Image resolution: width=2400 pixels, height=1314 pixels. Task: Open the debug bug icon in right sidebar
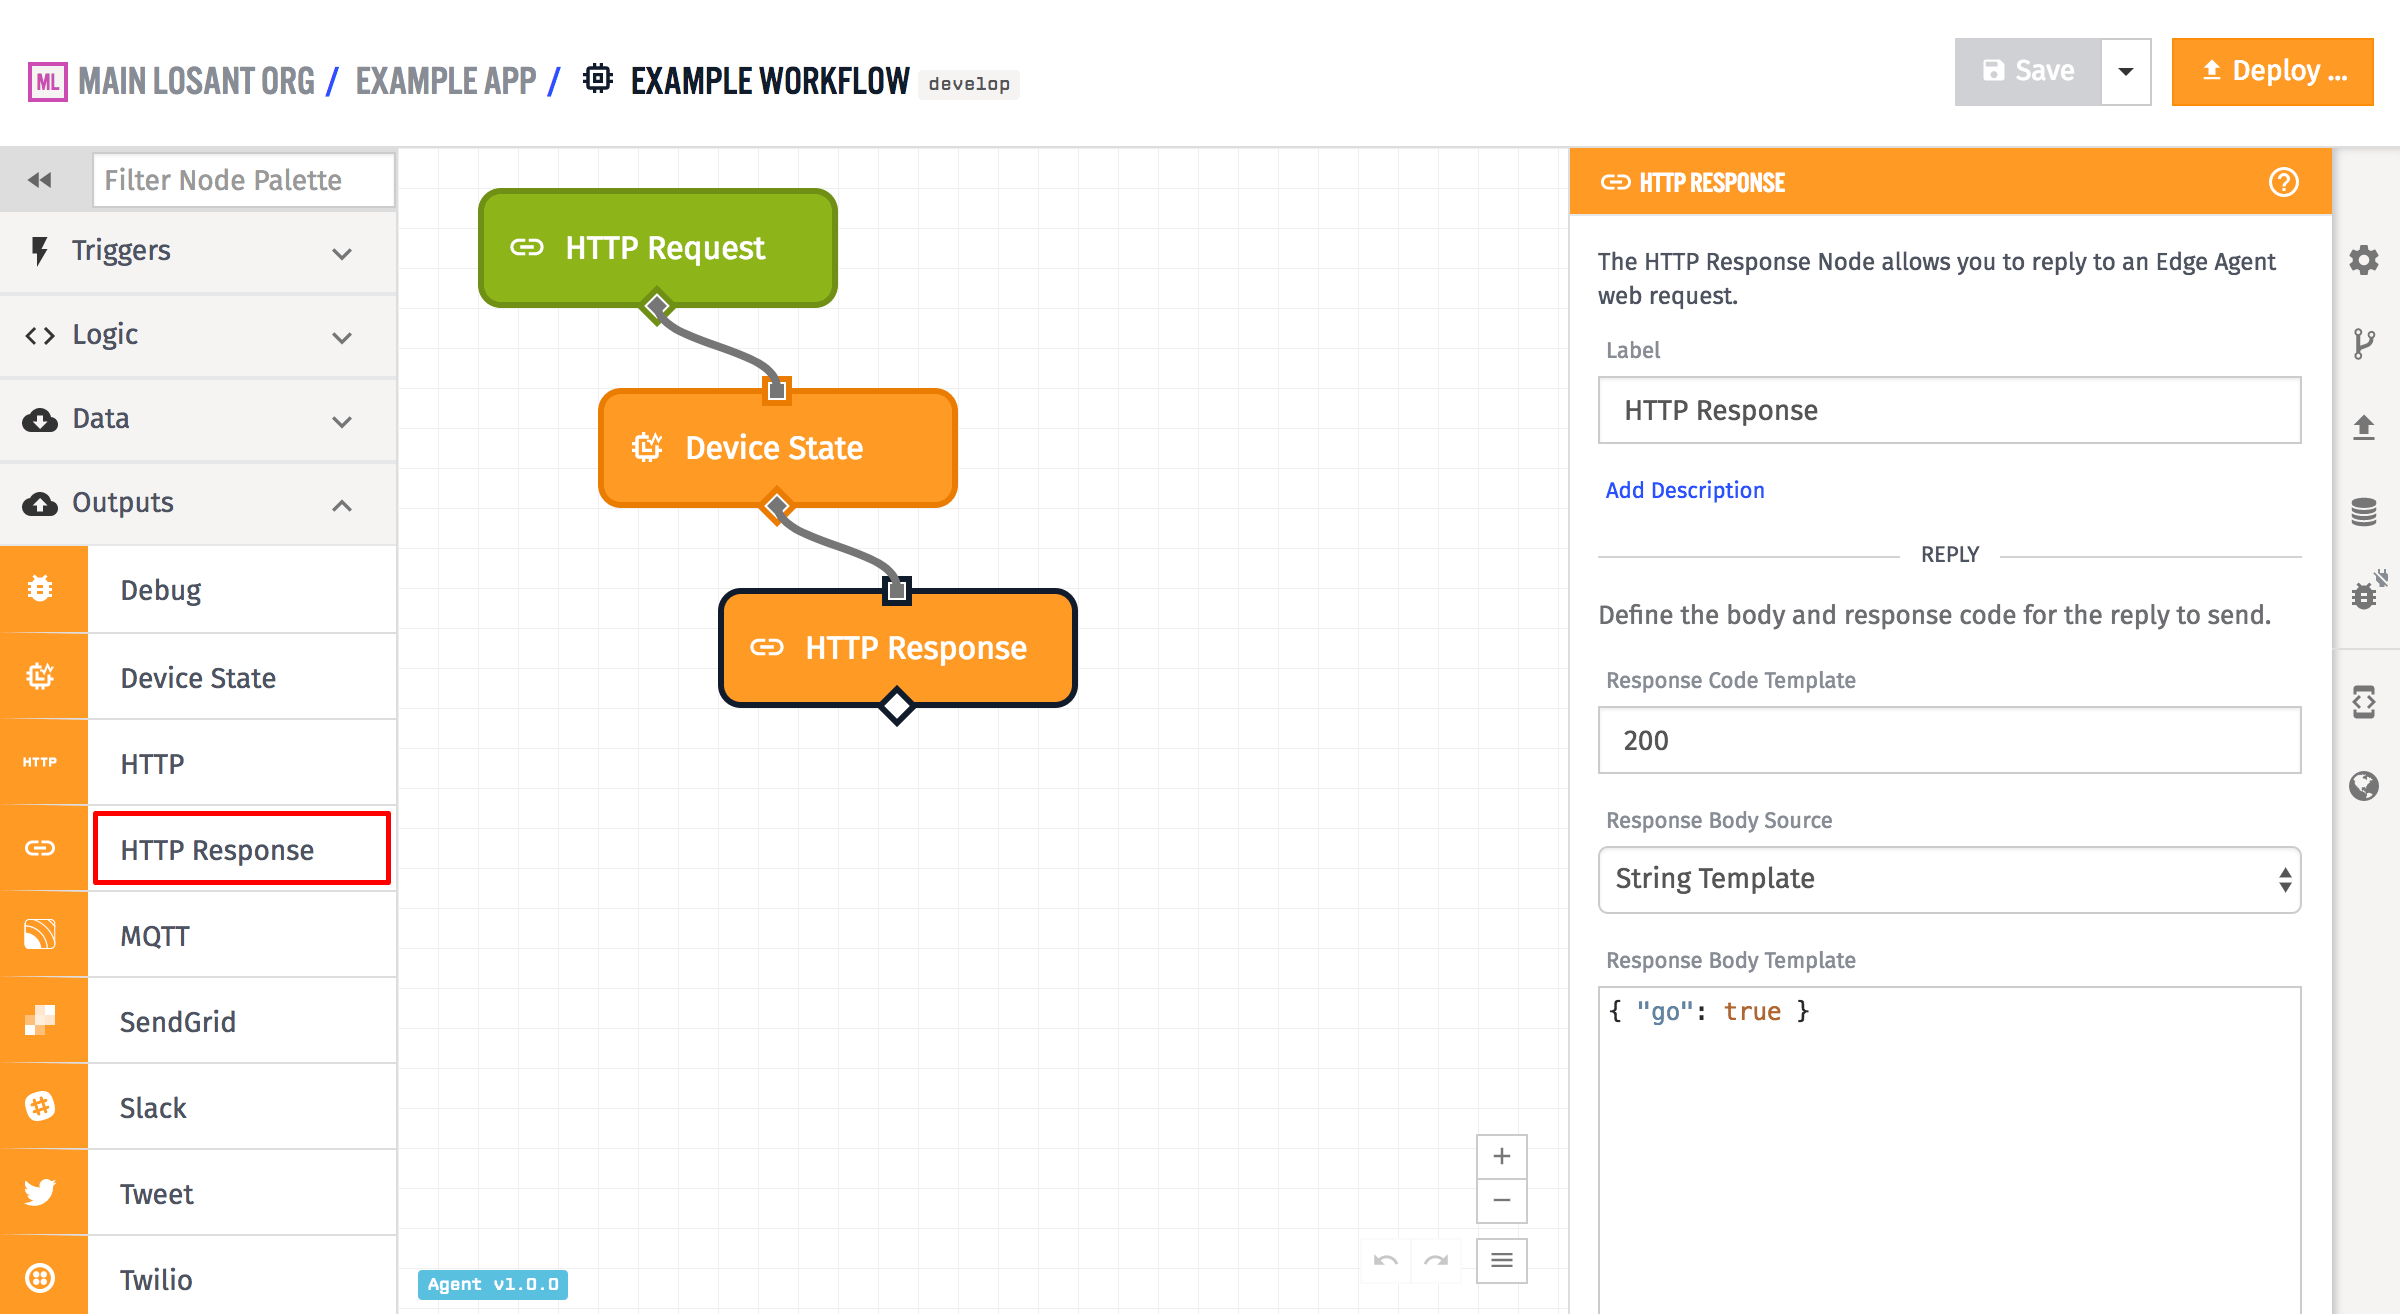pos(2366,592)
